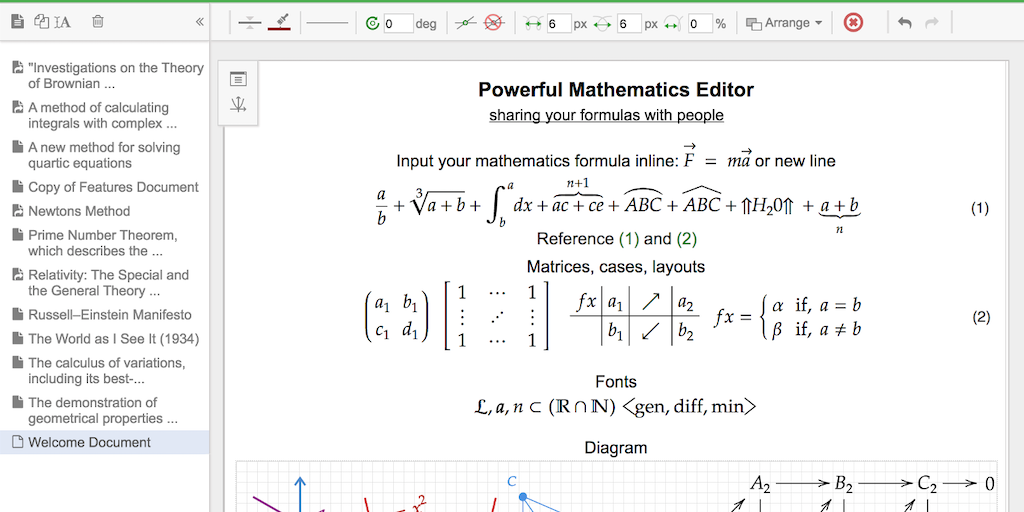Click the file icon beside Welcome Document

click(x=18, y=442)
